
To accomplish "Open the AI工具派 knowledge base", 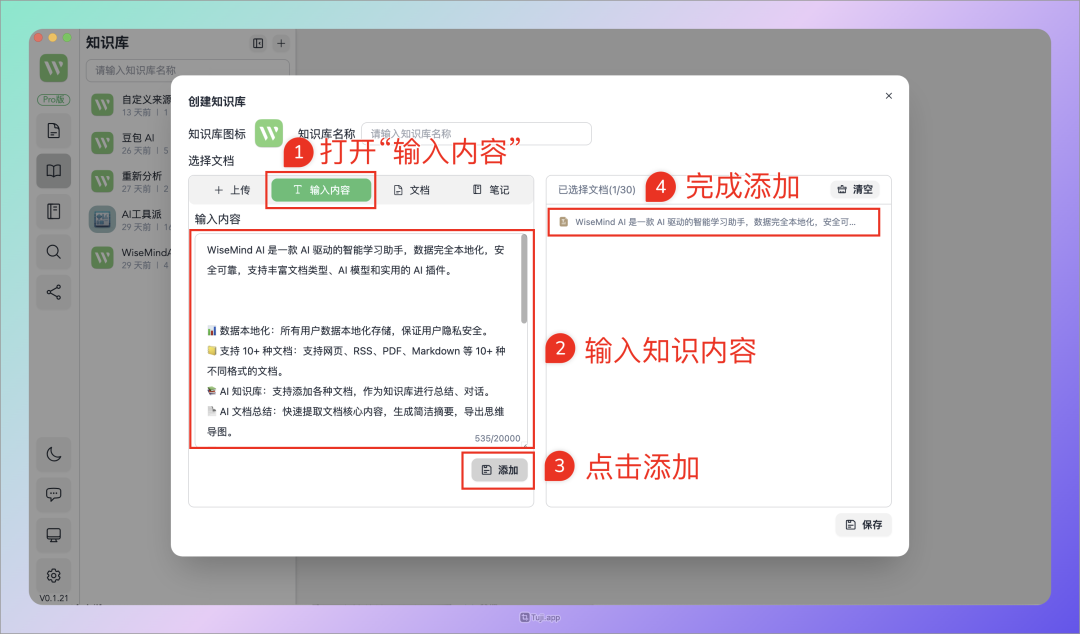I will 132,220.
